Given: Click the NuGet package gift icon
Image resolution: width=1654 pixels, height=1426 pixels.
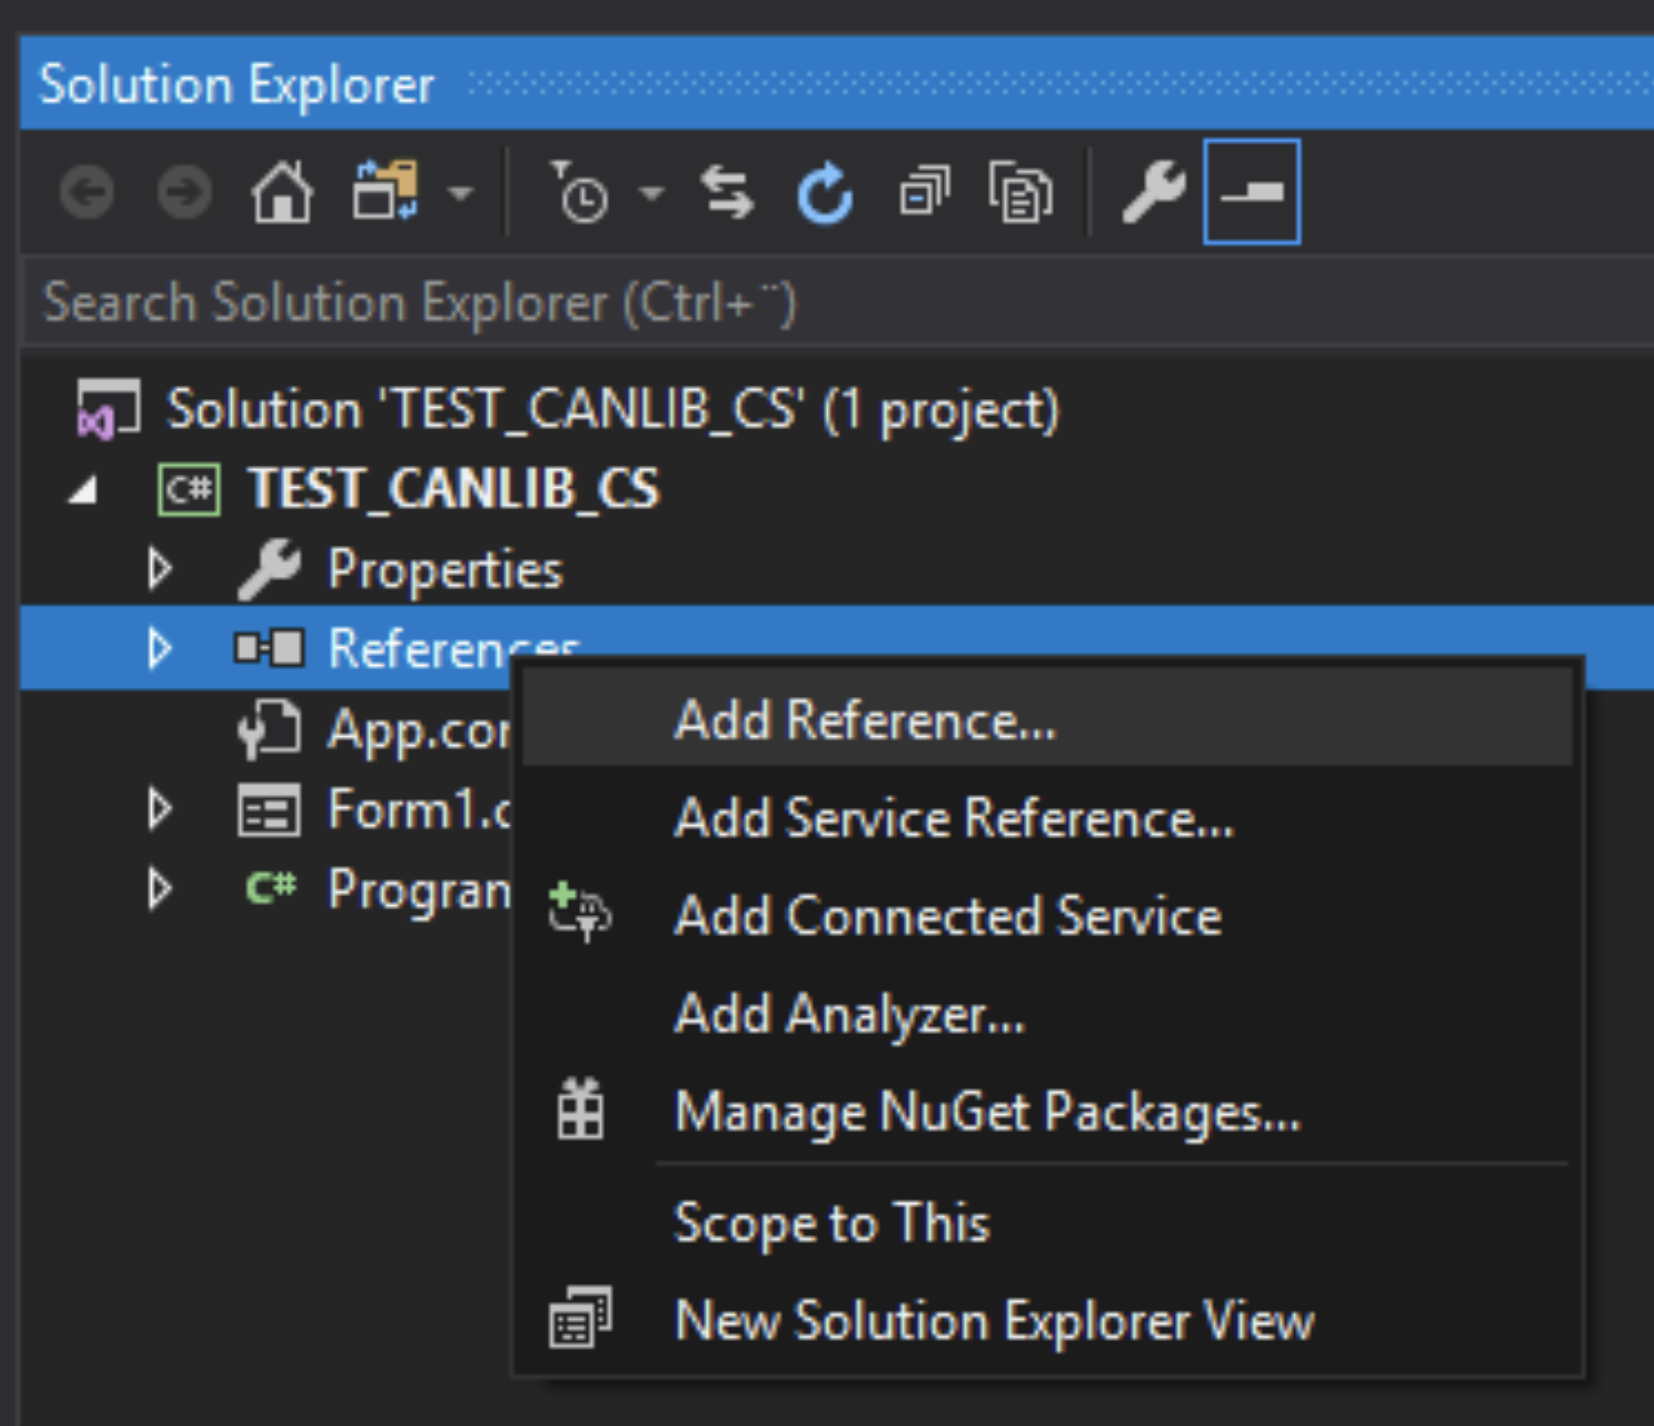Looking at the screenshot, I should click(x=580, y=1109).
